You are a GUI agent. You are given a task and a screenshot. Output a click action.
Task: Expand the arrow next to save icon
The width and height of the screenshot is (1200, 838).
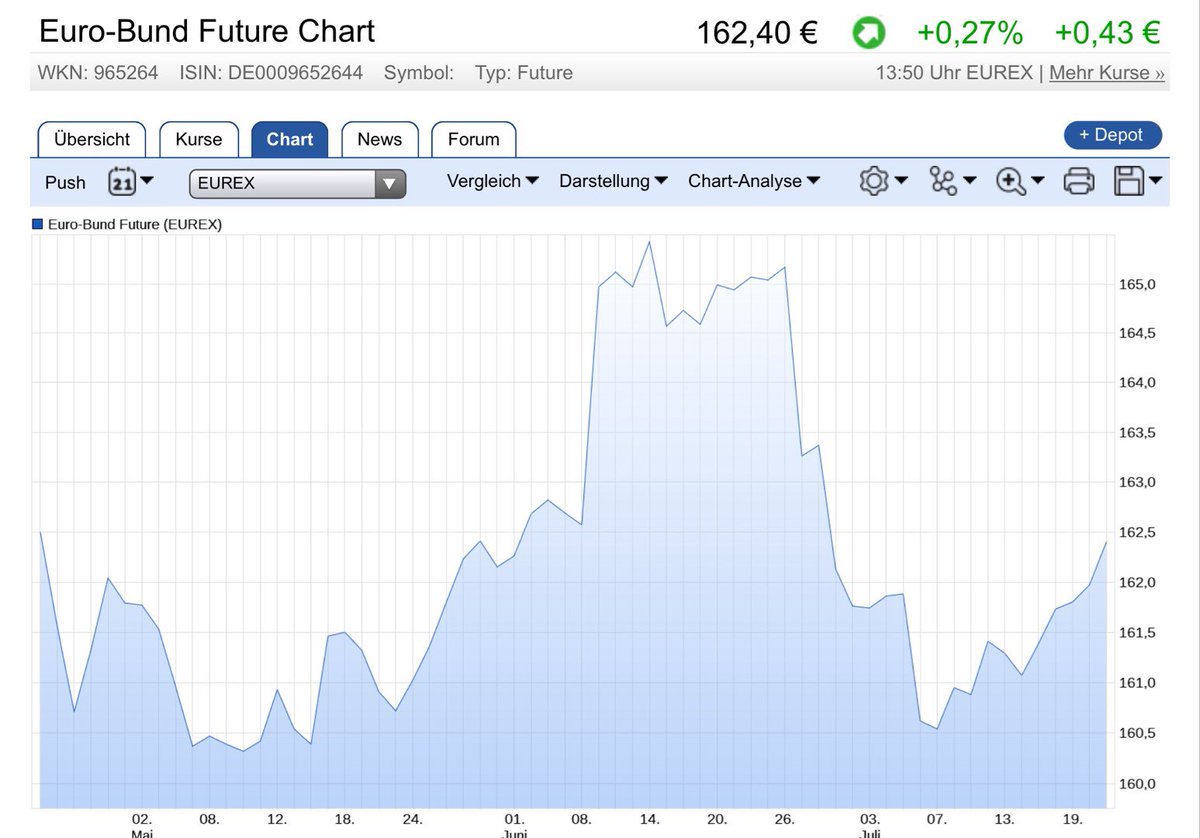[1156, 181]
